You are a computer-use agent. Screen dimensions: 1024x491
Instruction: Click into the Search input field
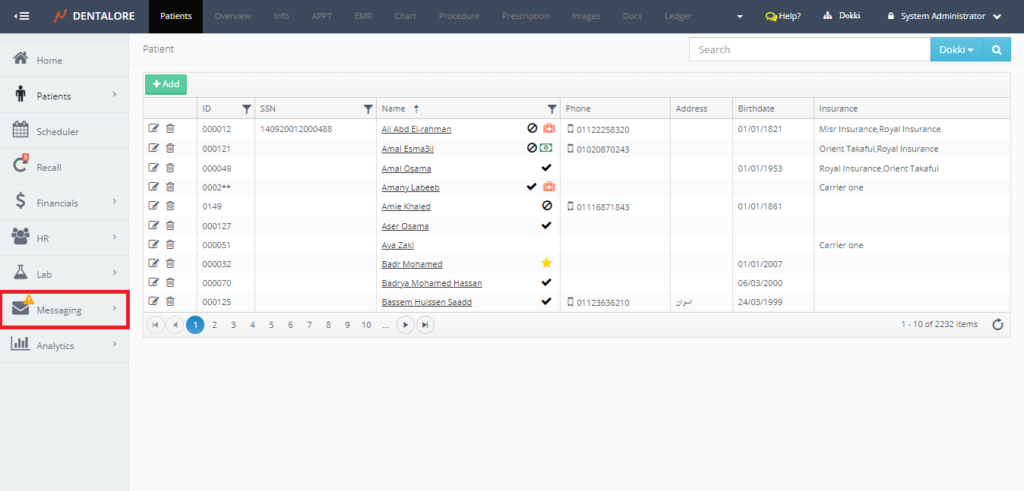click(808, 49)
